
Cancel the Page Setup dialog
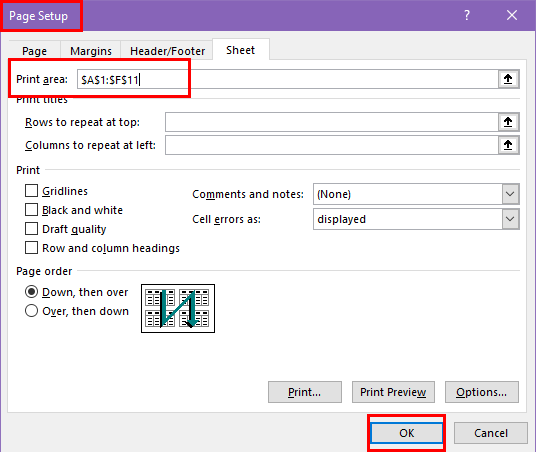(x=491, y=433)
